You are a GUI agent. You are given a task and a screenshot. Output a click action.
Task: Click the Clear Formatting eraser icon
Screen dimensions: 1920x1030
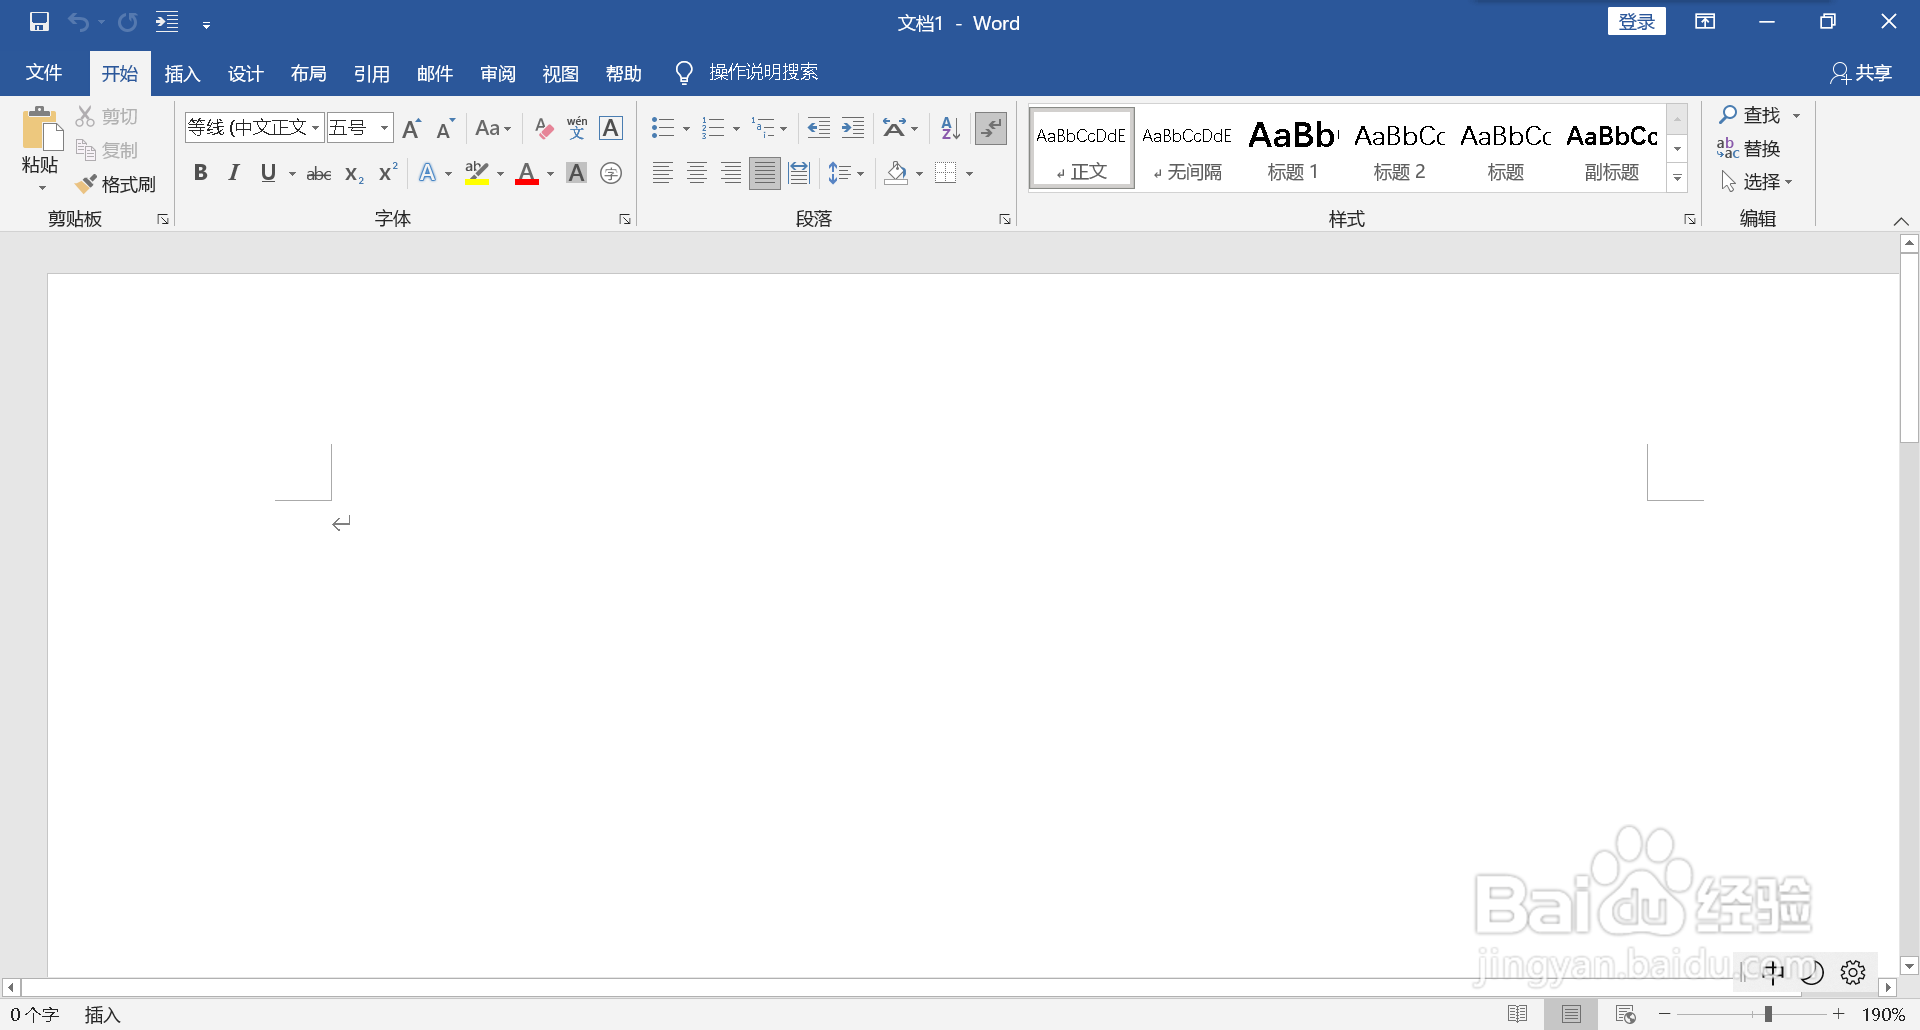tap(543, 128)
